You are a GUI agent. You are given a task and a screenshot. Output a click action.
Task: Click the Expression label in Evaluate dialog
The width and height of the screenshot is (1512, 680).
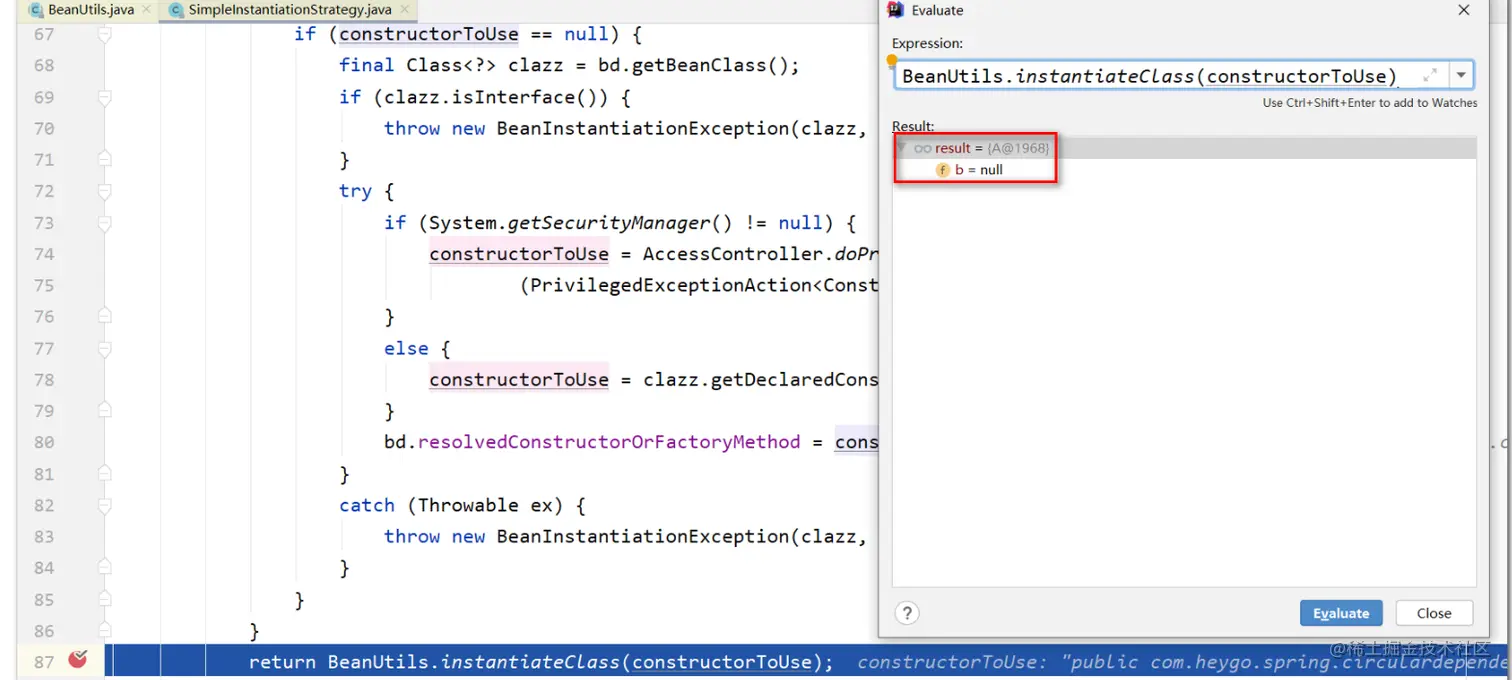pyautogui.click(x=928, y=44)
